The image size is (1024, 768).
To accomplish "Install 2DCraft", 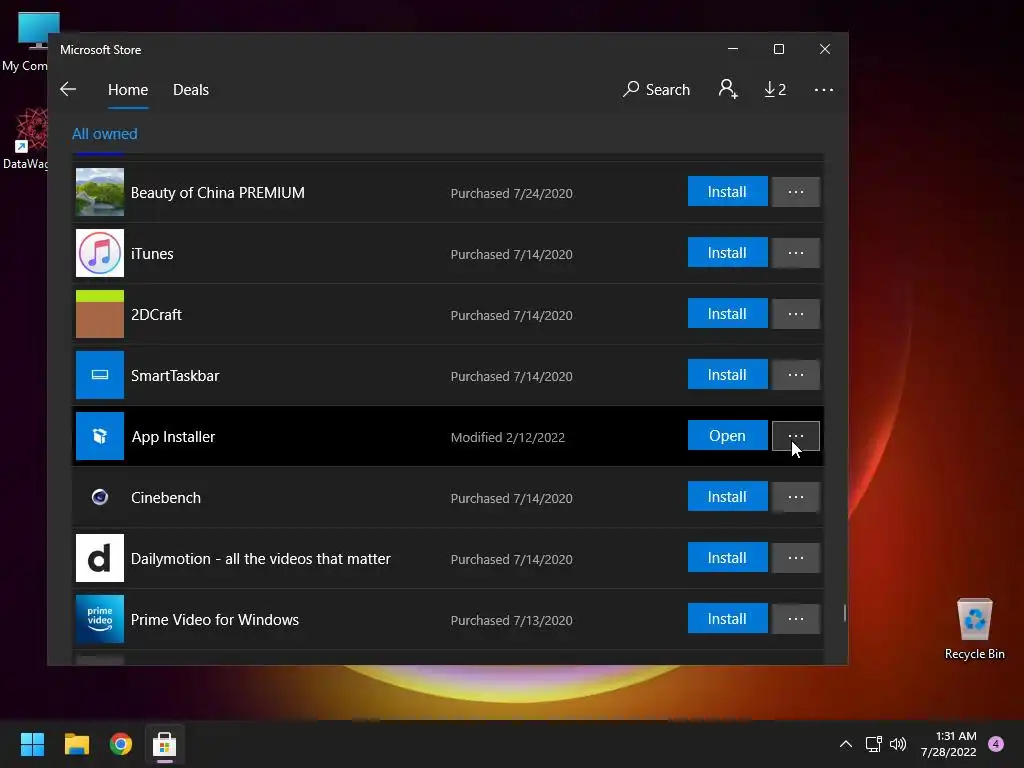I will [x=728, y=313].
